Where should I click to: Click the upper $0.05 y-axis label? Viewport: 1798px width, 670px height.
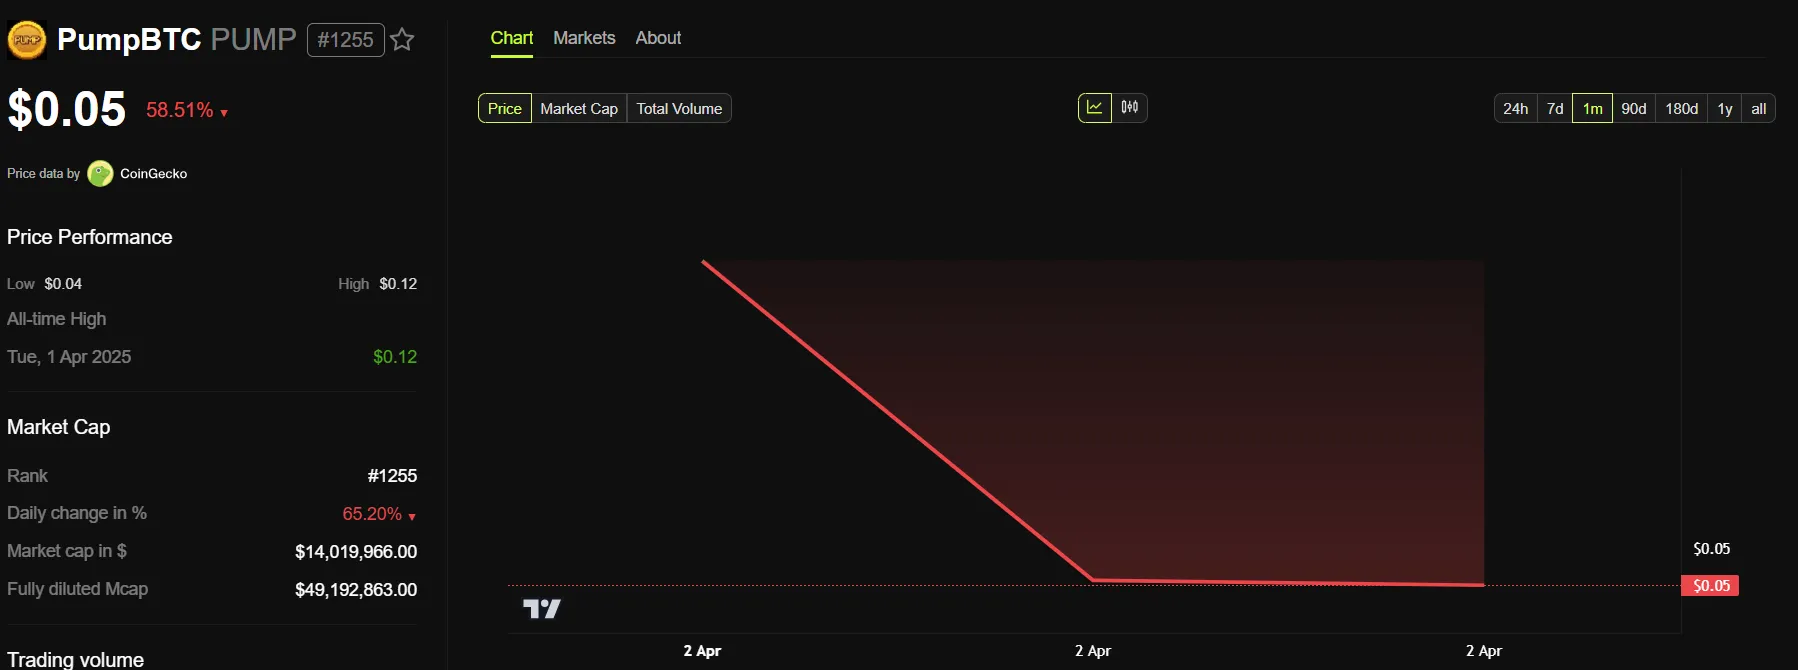click(1711, 549)
